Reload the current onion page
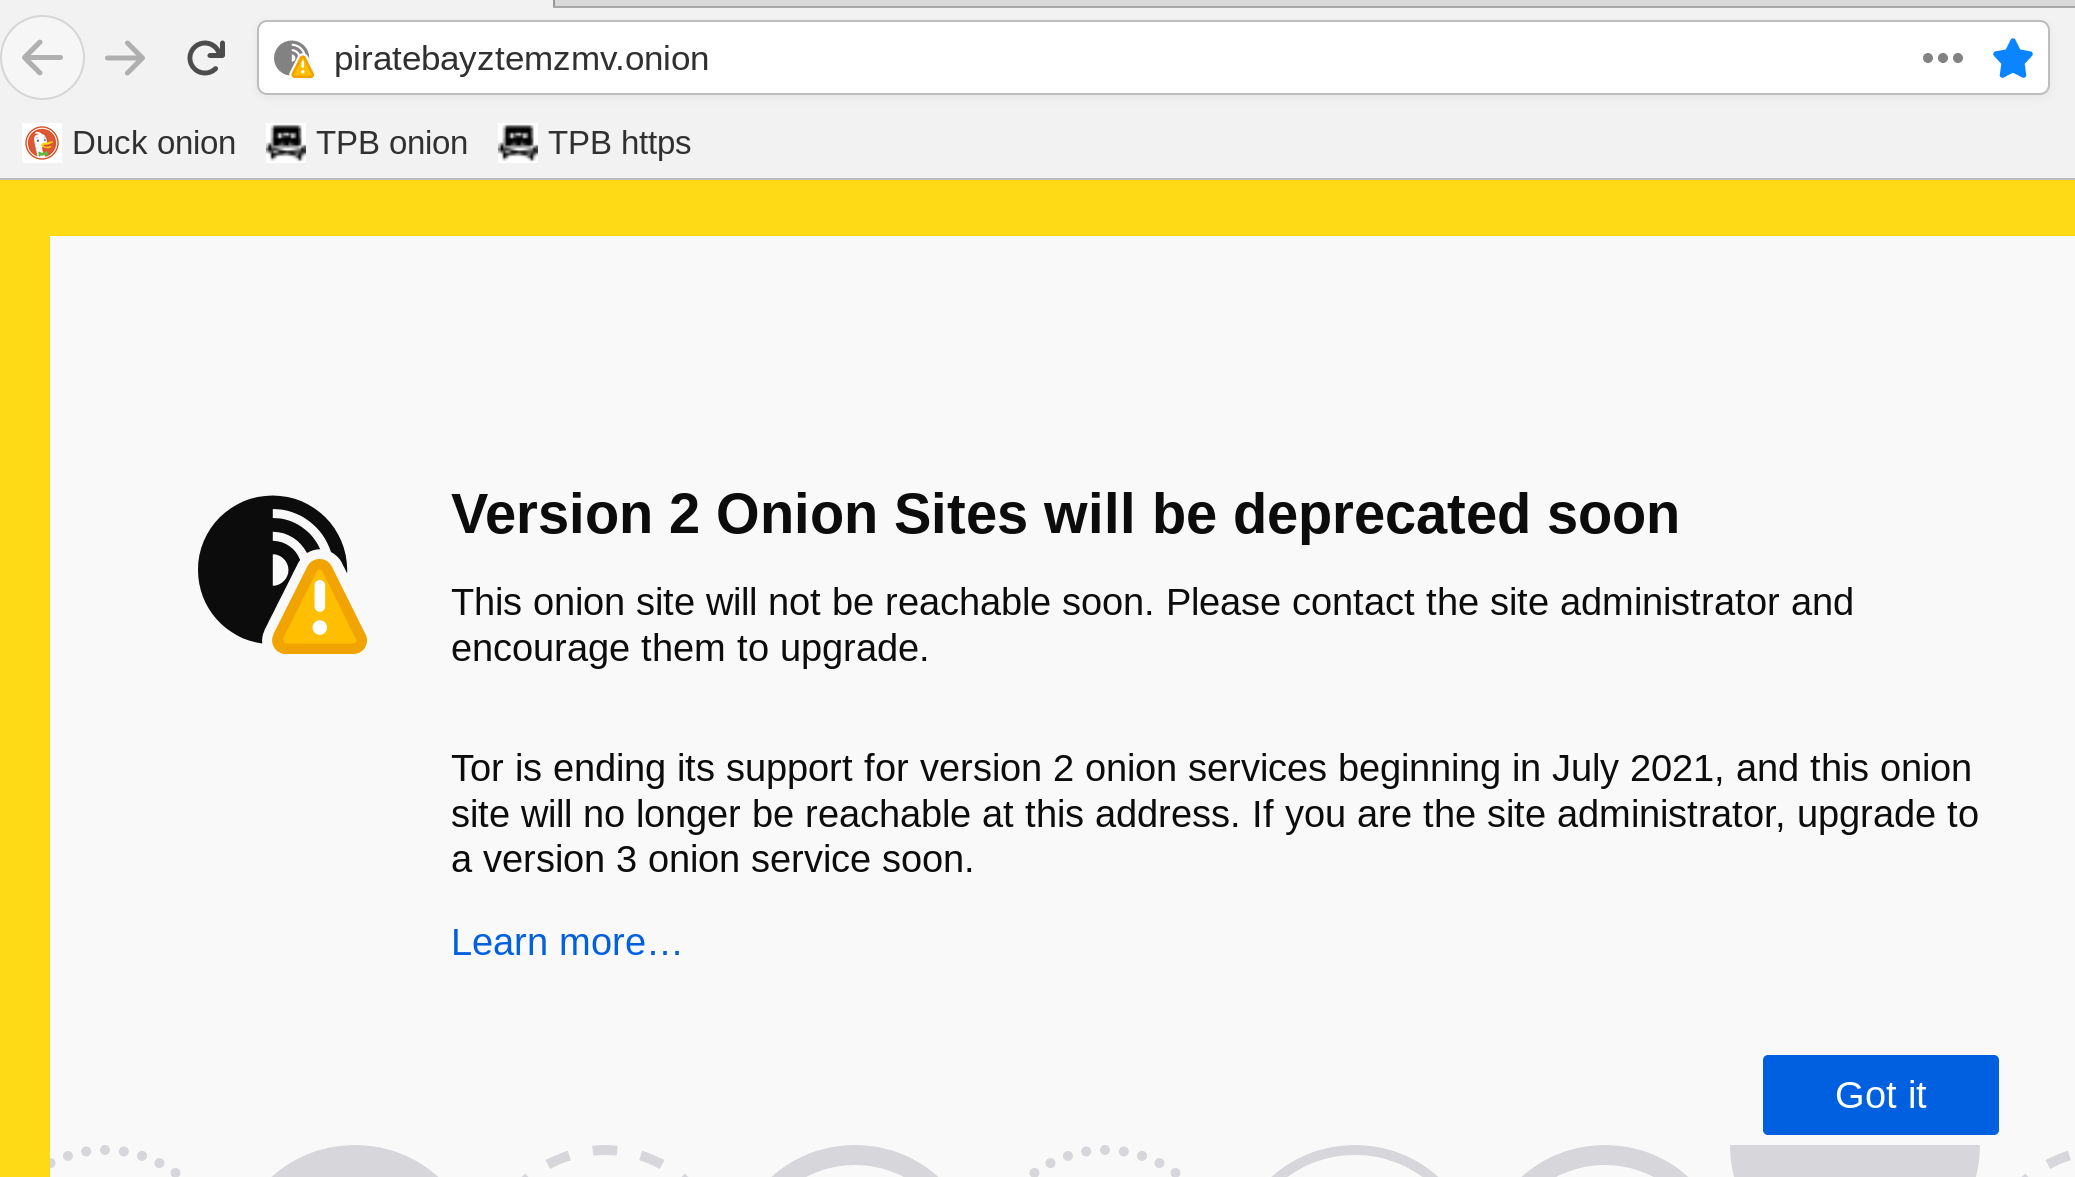Image resolution: width=2075 pixels, height=1177 pixels. [206, 58]
